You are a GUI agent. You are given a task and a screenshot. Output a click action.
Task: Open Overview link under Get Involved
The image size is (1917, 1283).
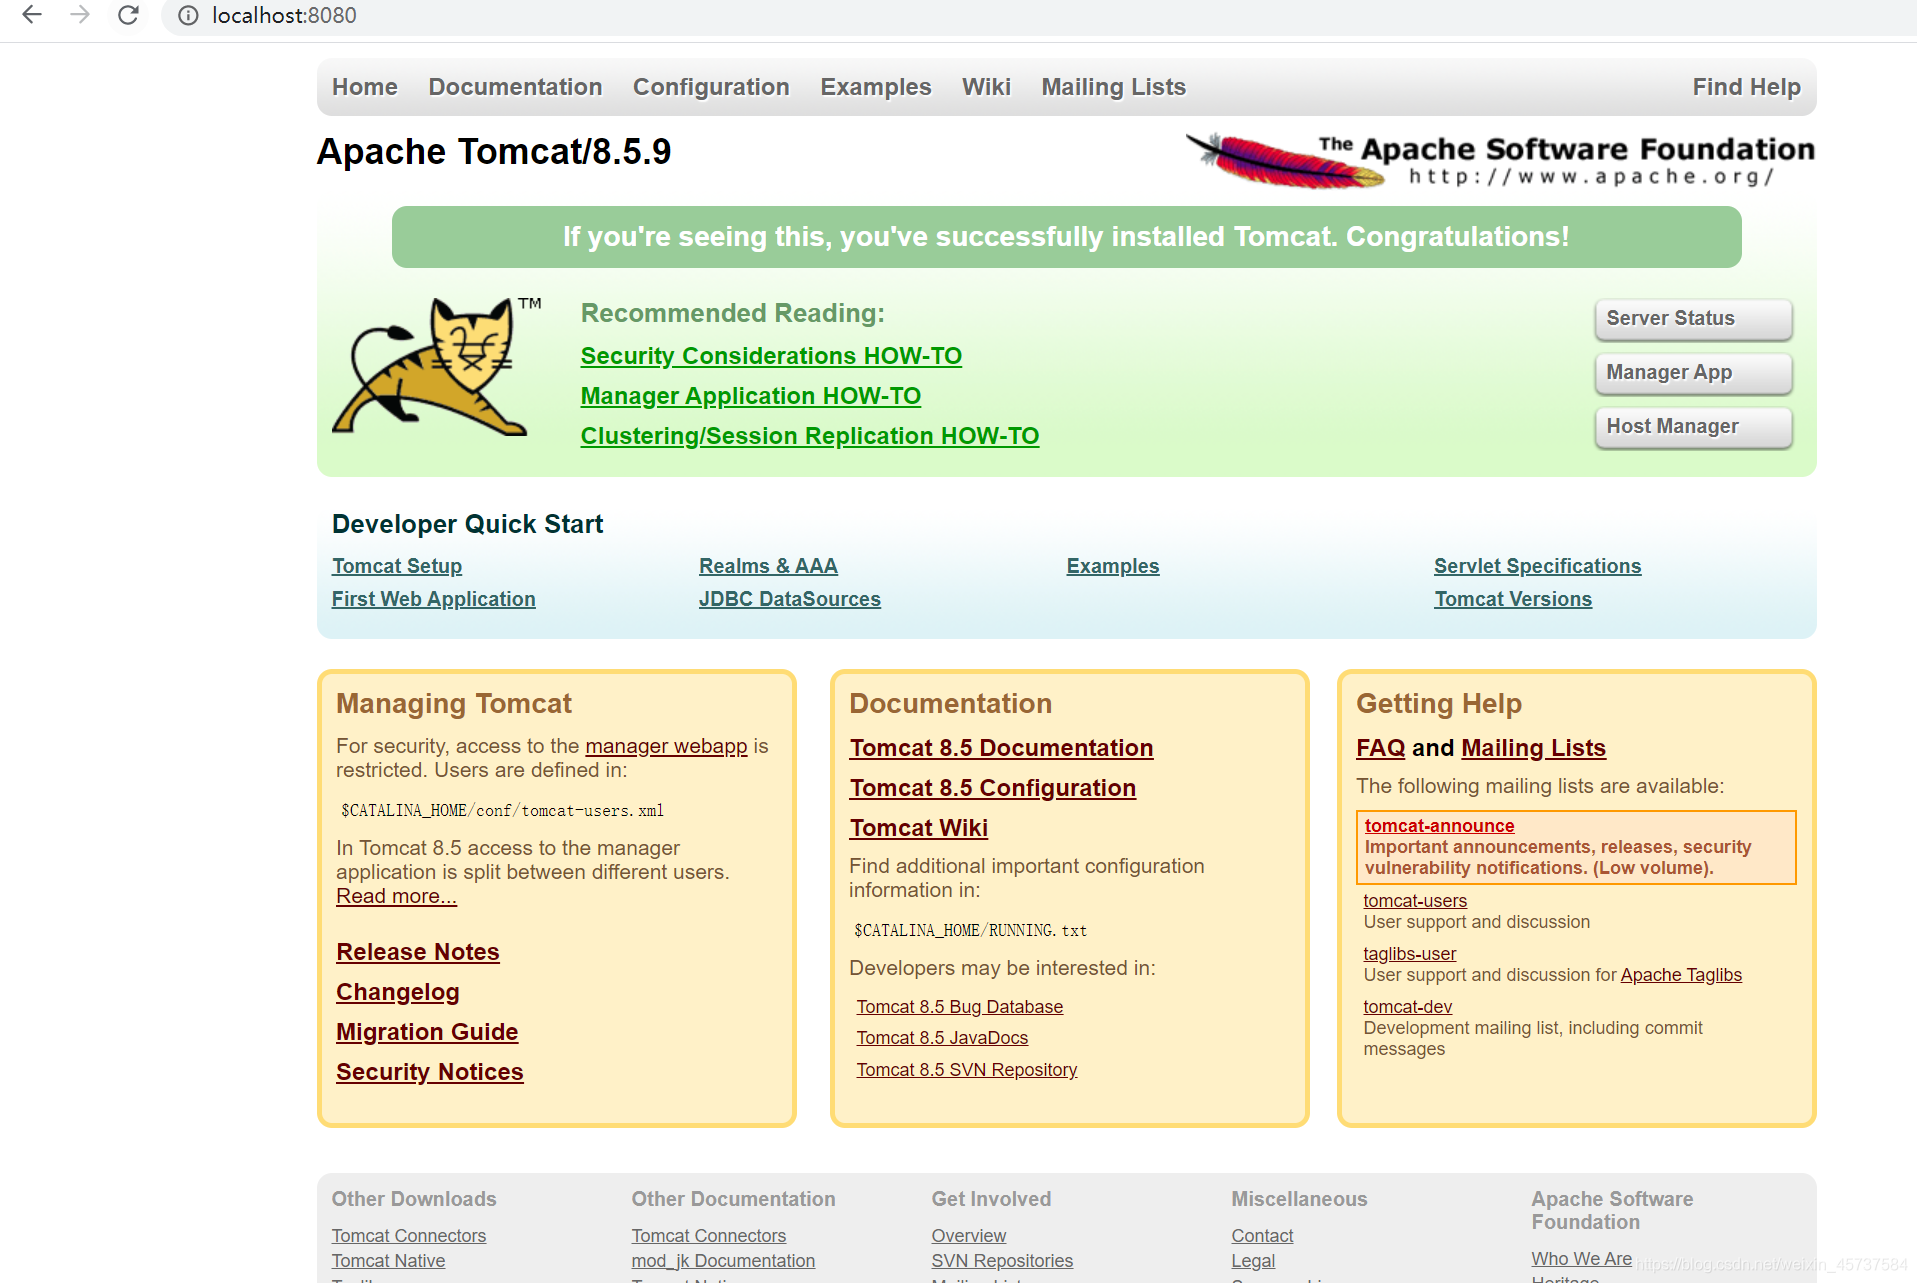coord(969,1236)
